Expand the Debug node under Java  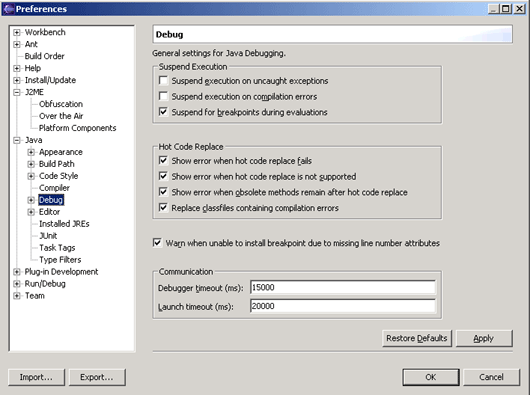(x=31, y=200)
